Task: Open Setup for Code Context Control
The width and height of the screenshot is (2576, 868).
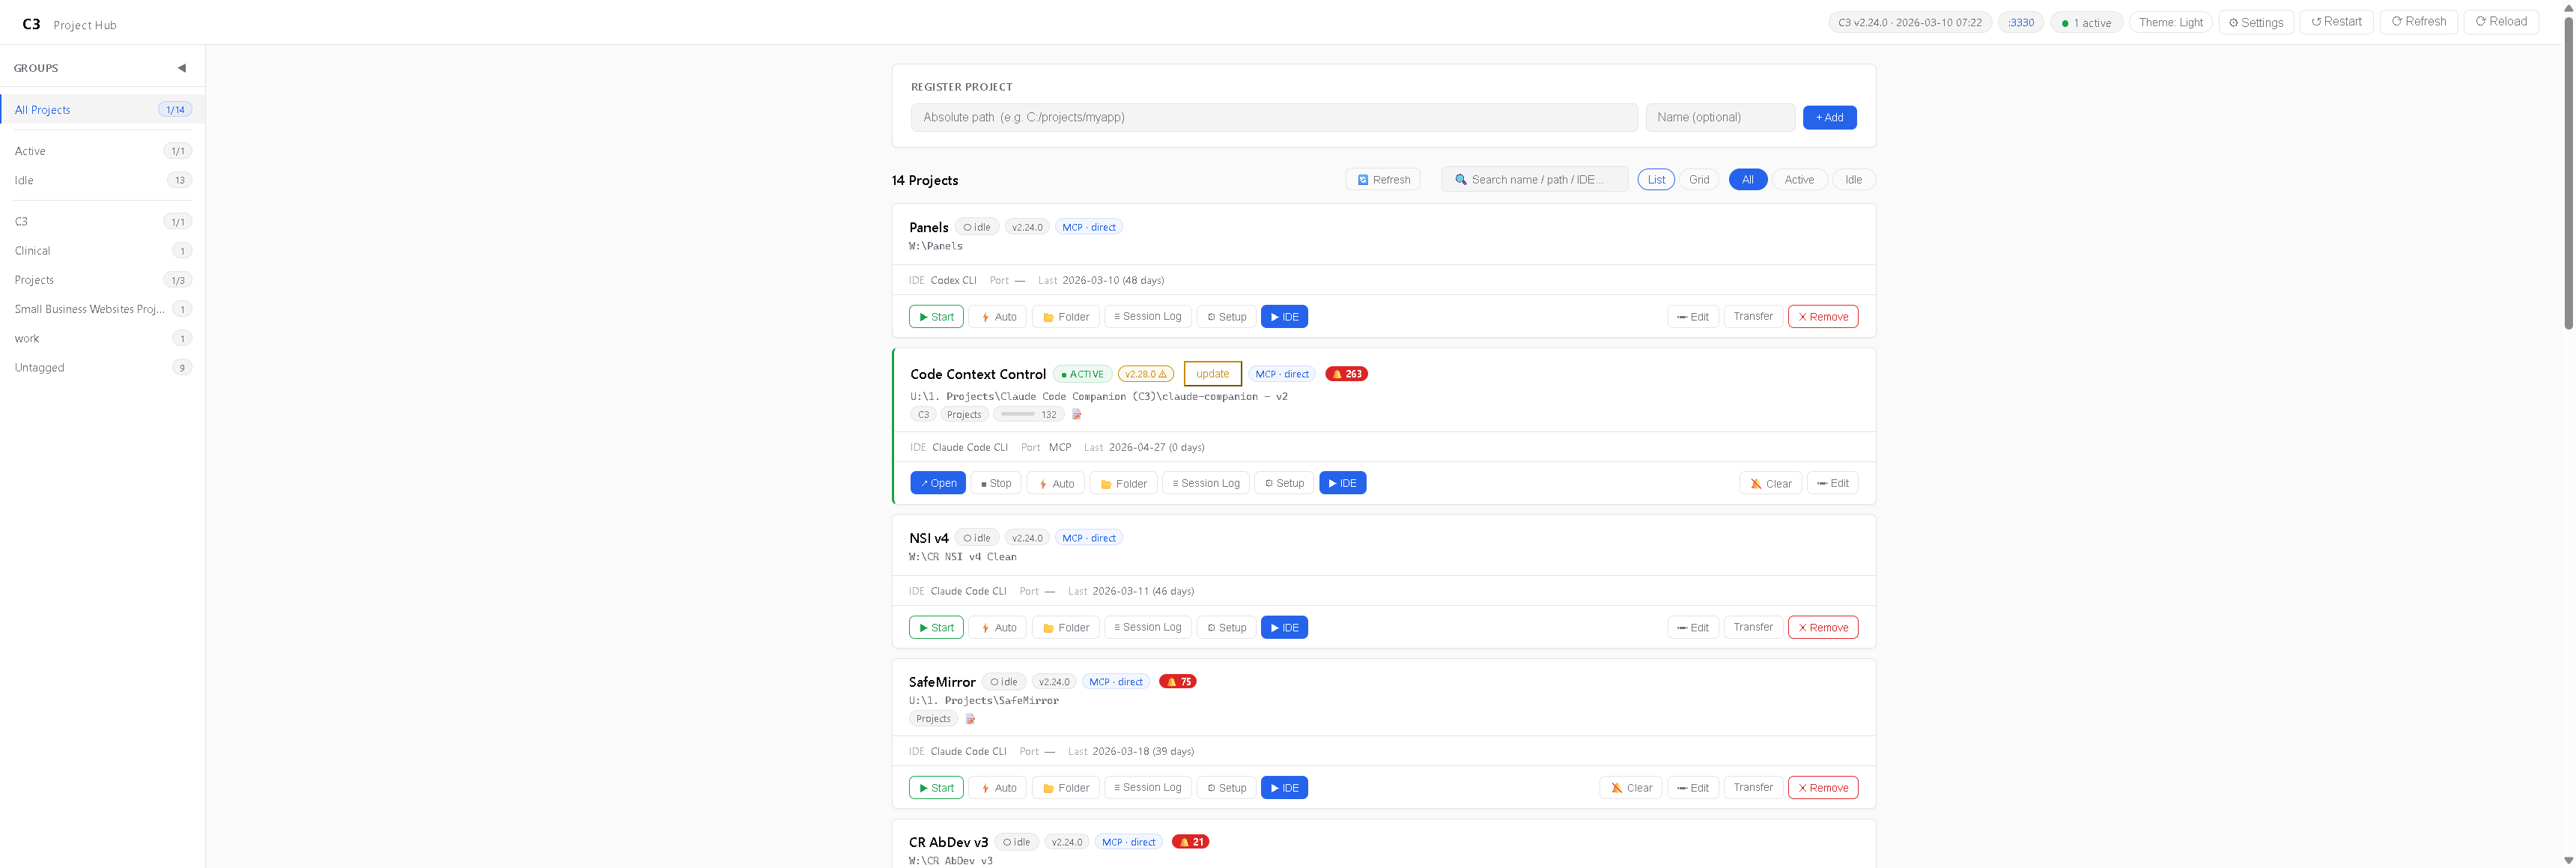Action: point(1284,483)
